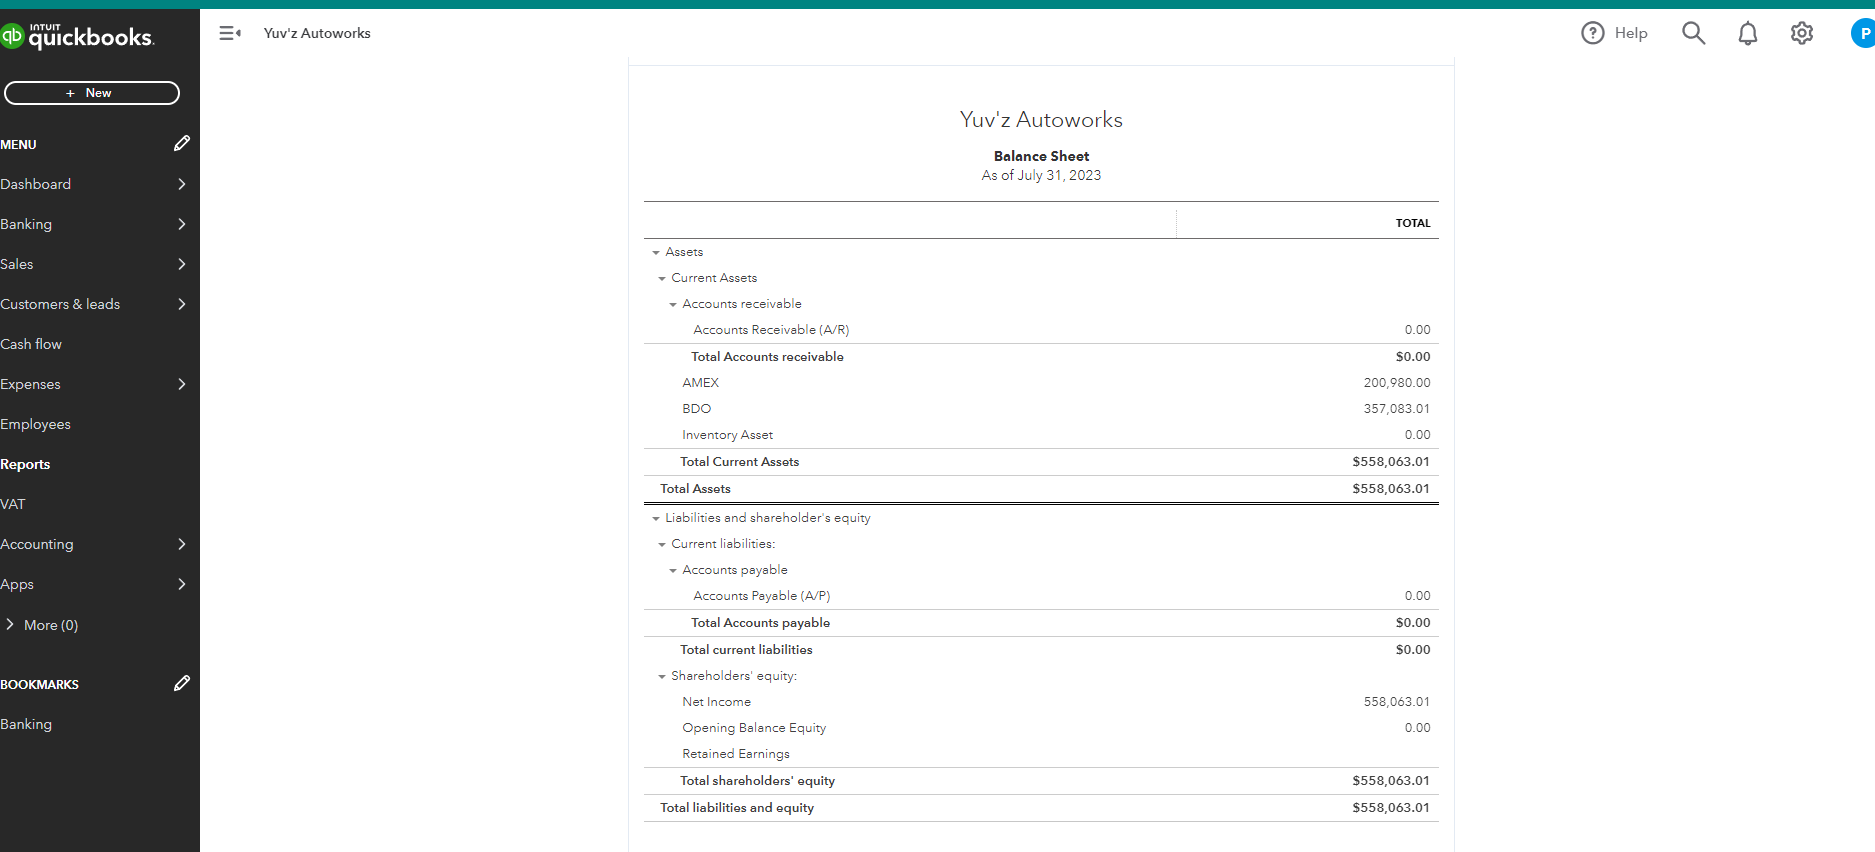Edit the BOOKMARKS section with pencil icon
The image size is (1875, 852).
point(181,684)
